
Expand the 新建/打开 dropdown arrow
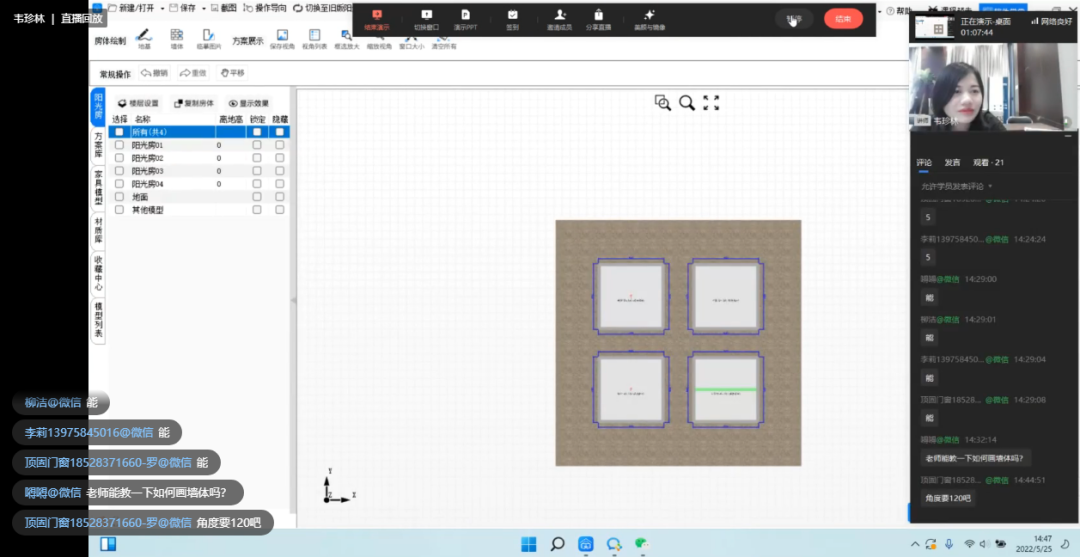162,9
